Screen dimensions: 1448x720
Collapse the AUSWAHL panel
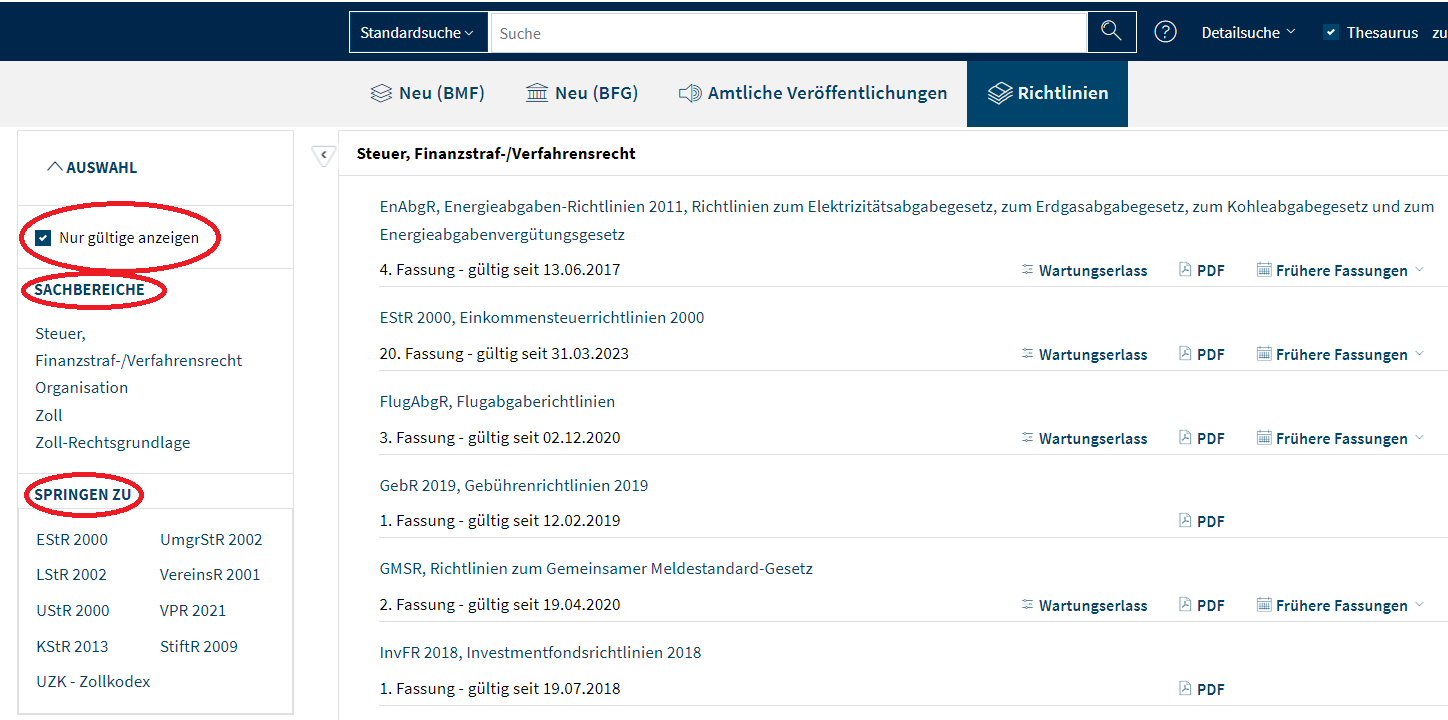point(92,168)
